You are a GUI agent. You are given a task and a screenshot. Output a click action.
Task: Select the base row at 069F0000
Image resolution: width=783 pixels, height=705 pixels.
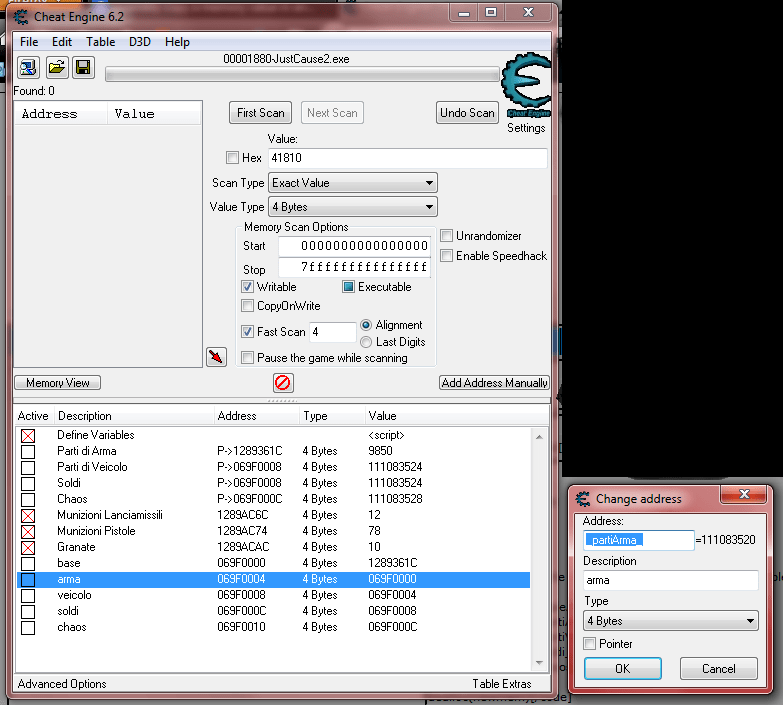coord(273,563)
